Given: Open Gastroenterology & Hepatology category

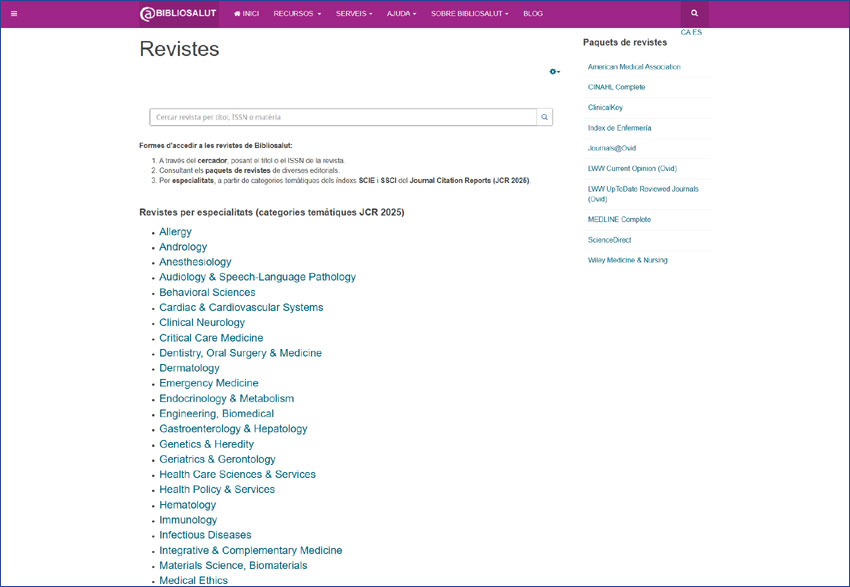Looking at the screenshot, I should tap(233, 429).
